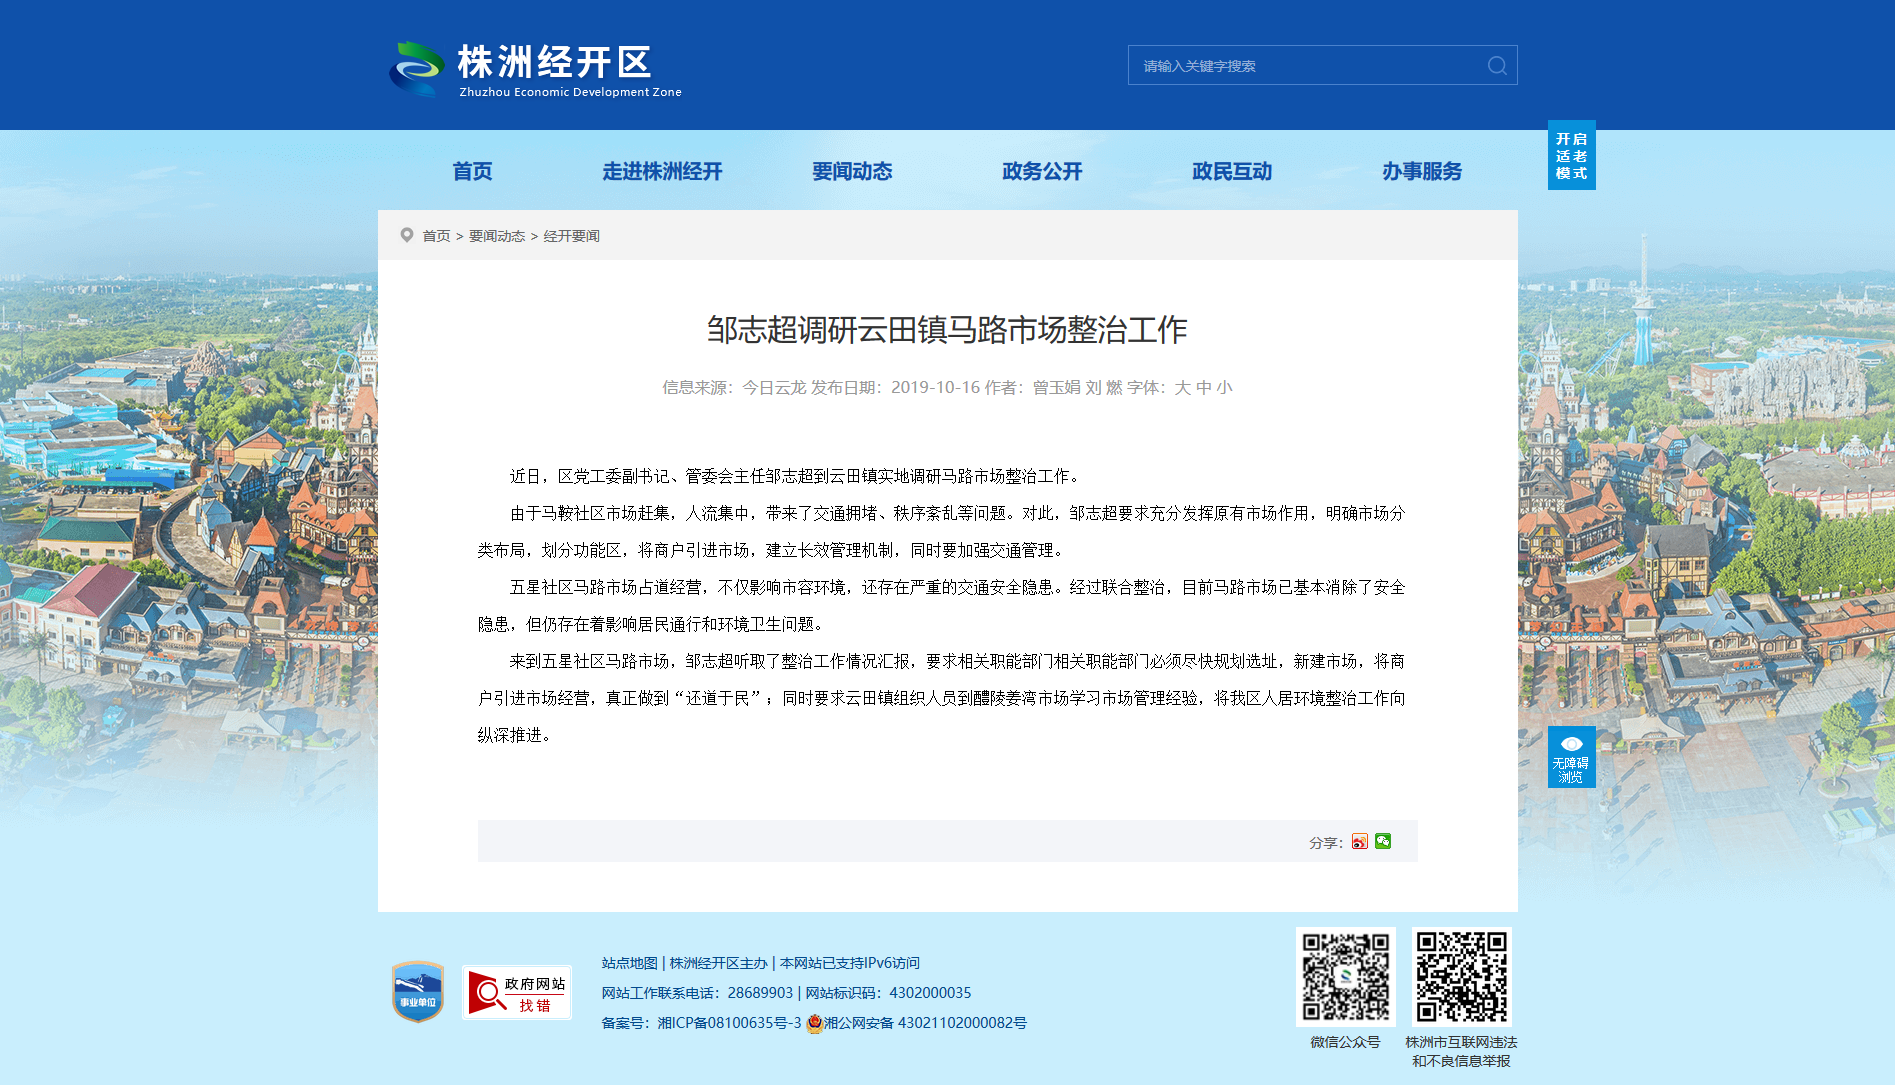Open the 办事服务 navigation menu
The width and height of the screenshot is (1895, 1085).
tap(1422, 171)
